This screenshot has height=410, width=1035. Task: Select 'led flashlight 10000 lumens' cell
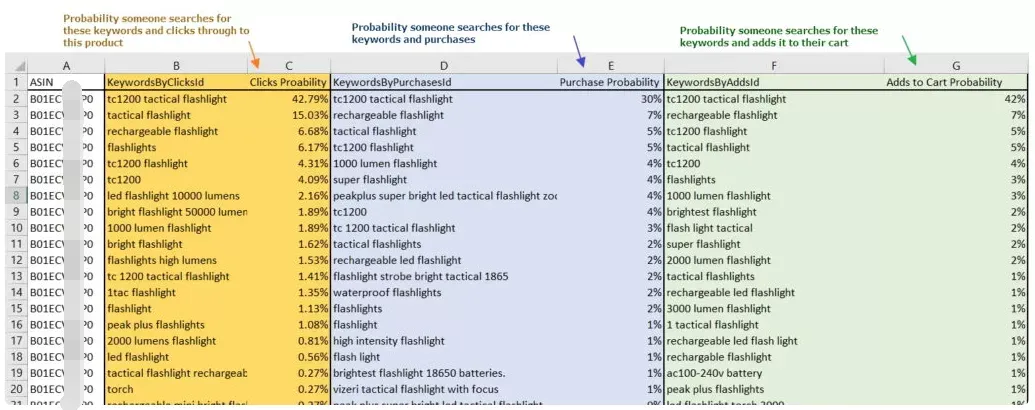(x=176, y=195)
